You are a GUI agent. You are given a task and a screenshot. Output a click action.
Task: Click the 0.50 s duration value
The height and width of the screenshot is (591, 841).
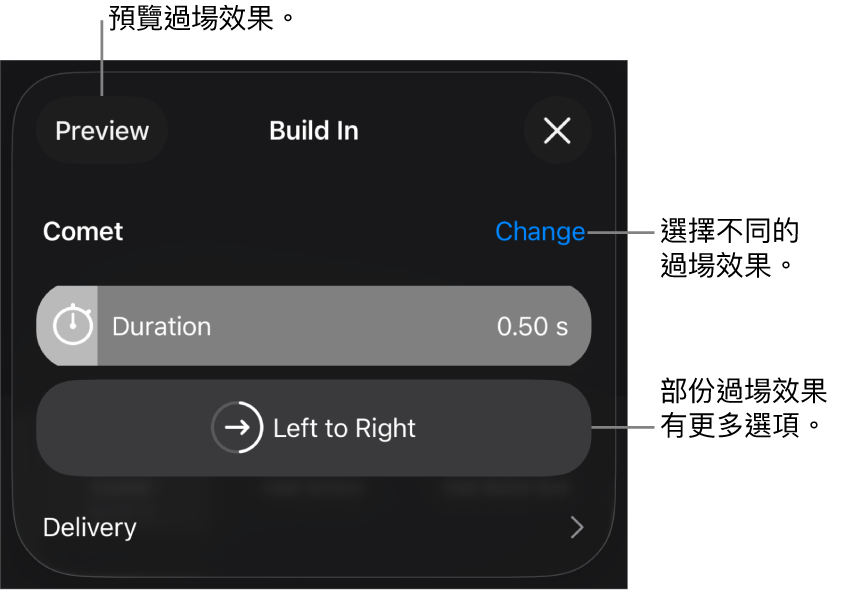point(532,326)
